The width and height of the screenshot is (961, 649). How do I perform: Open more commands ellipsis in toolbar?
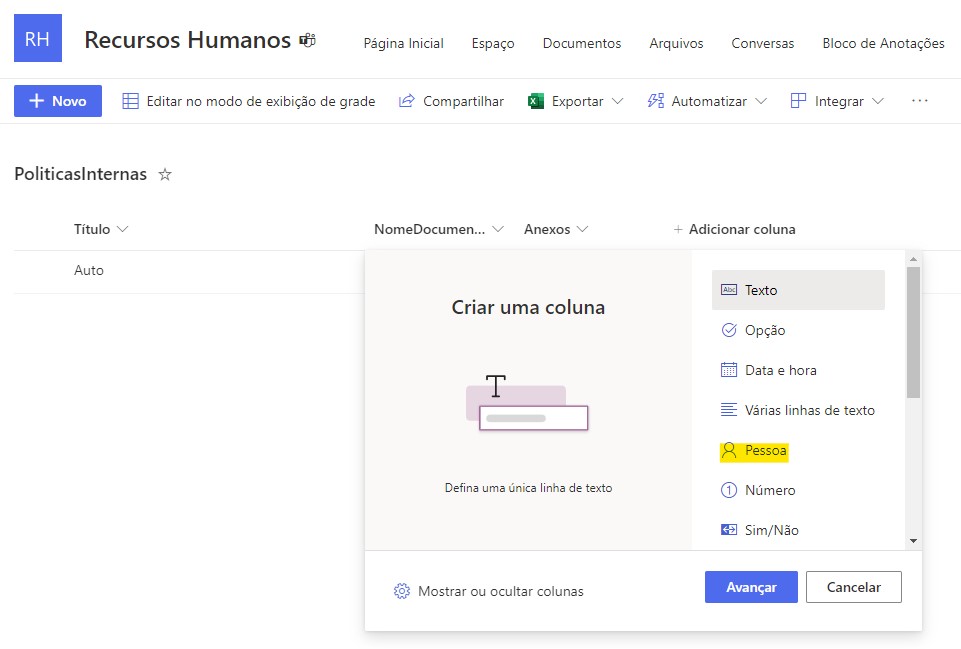point(920,101)
